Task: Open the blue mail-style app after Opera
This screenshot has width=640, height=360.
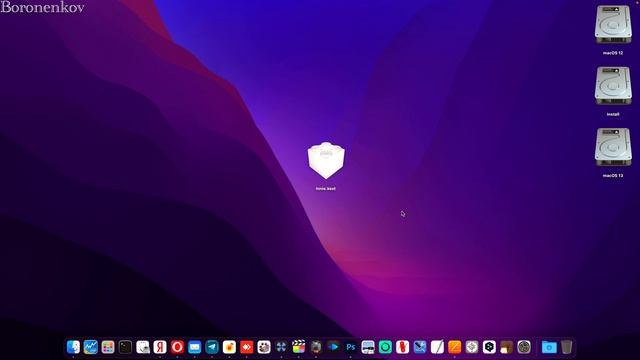Action: point(195,347)
